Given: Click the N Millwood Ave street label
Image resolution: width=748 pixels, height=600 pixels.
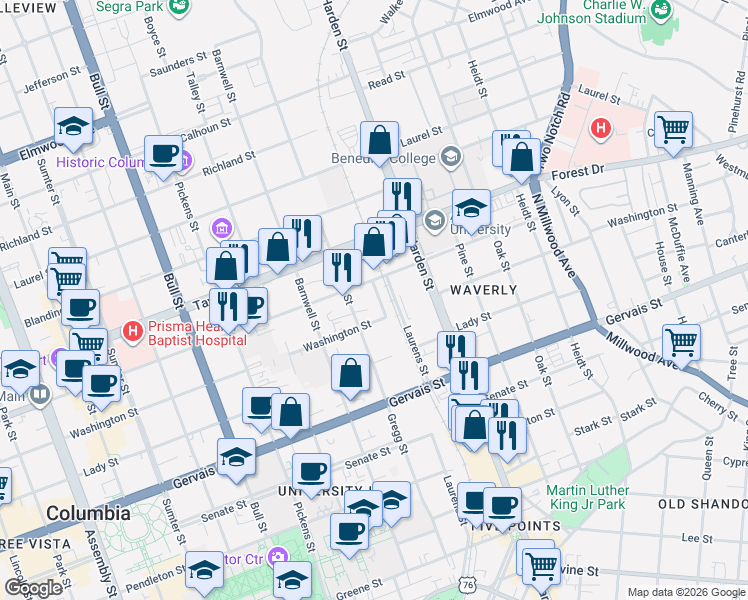Looking at the screenshot, I should (x=554, y=235).
